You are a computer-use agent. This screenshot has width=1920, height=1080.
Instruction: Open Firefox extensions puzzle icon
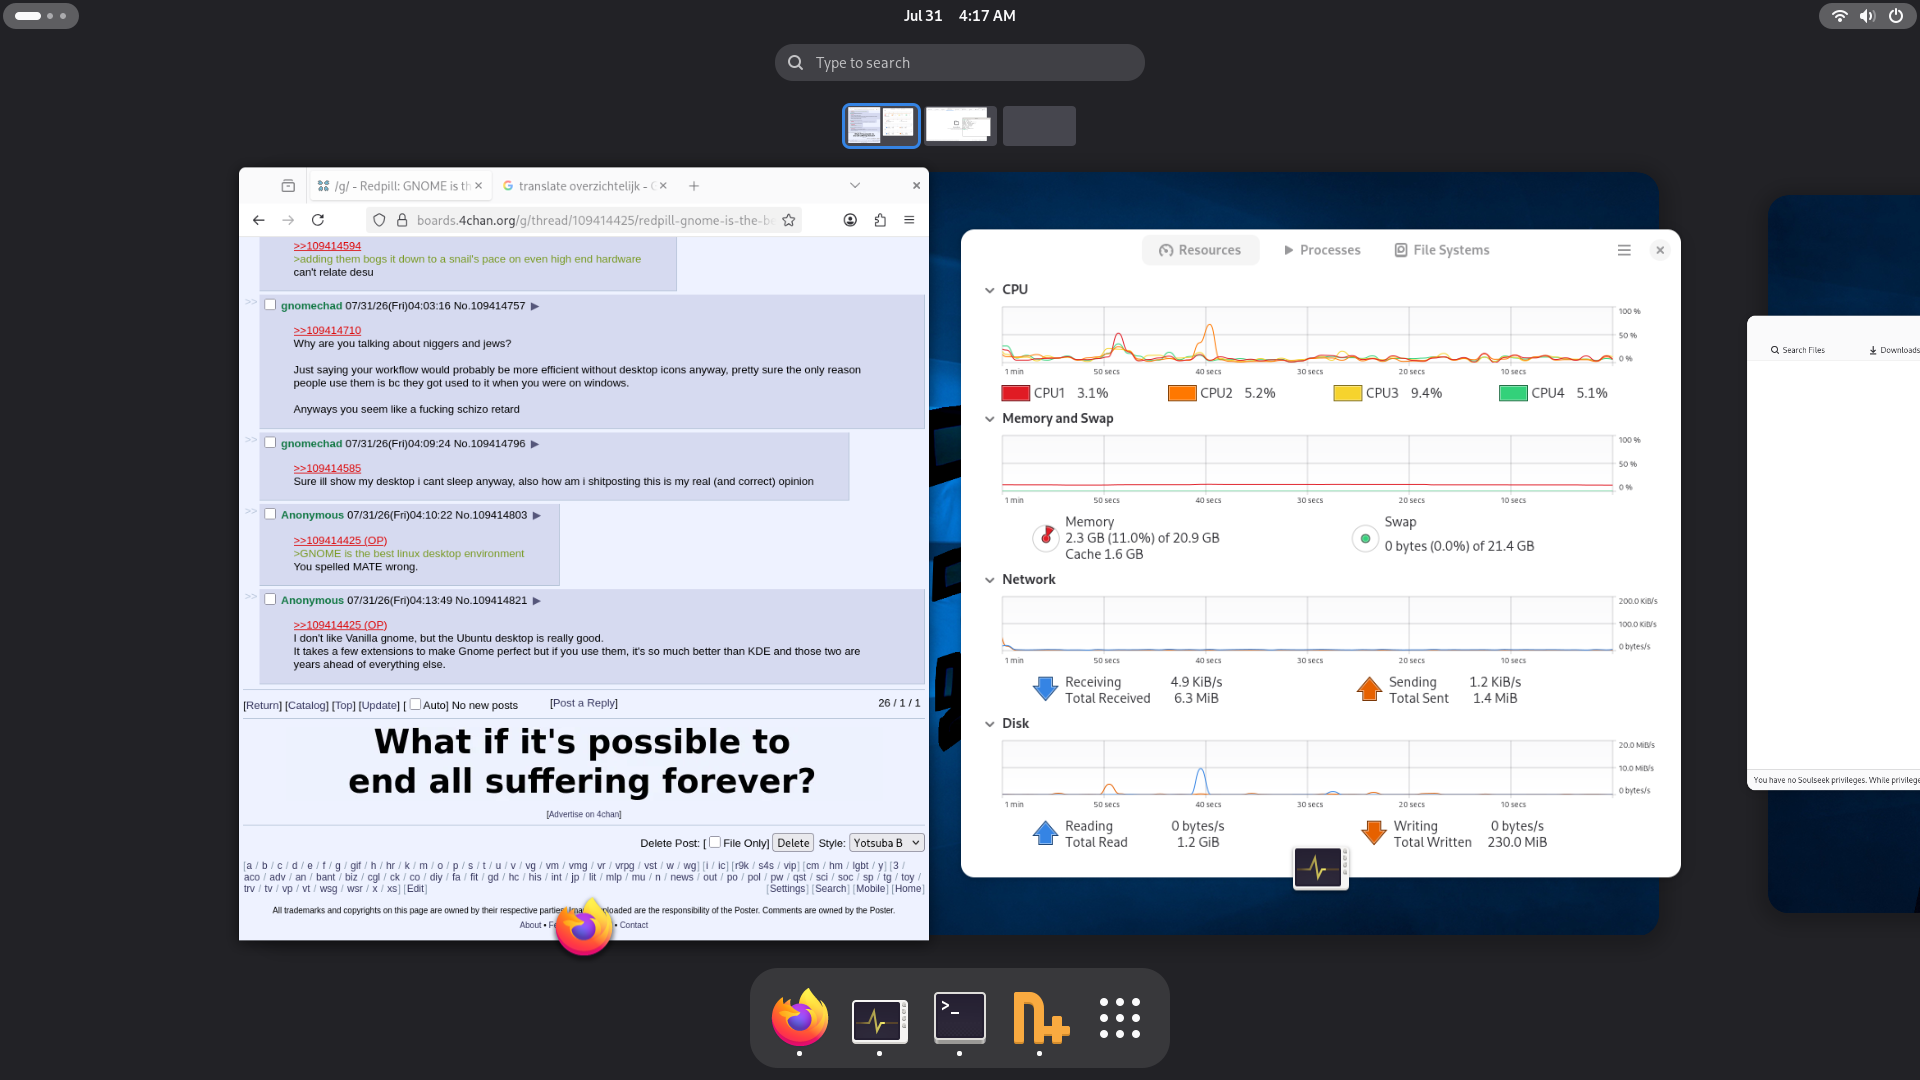pos(880,220)
